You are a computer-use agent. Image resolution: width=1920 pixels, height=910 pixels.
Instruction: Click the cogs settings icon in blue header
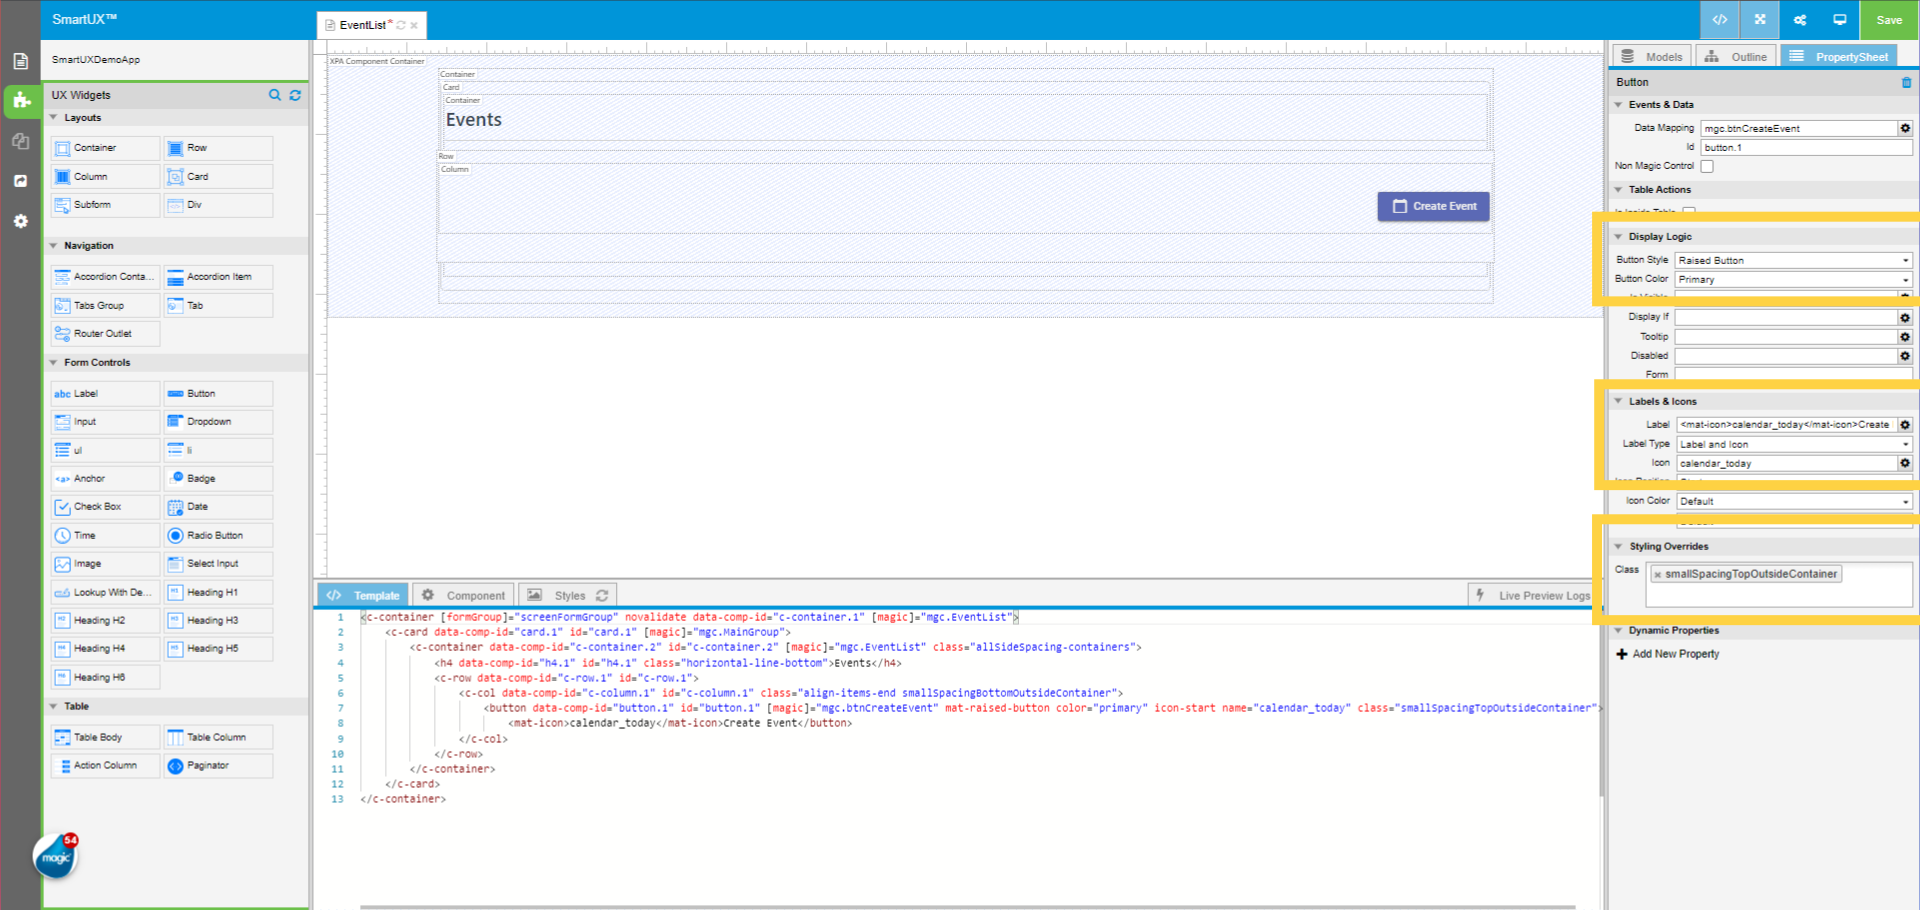1799,20
